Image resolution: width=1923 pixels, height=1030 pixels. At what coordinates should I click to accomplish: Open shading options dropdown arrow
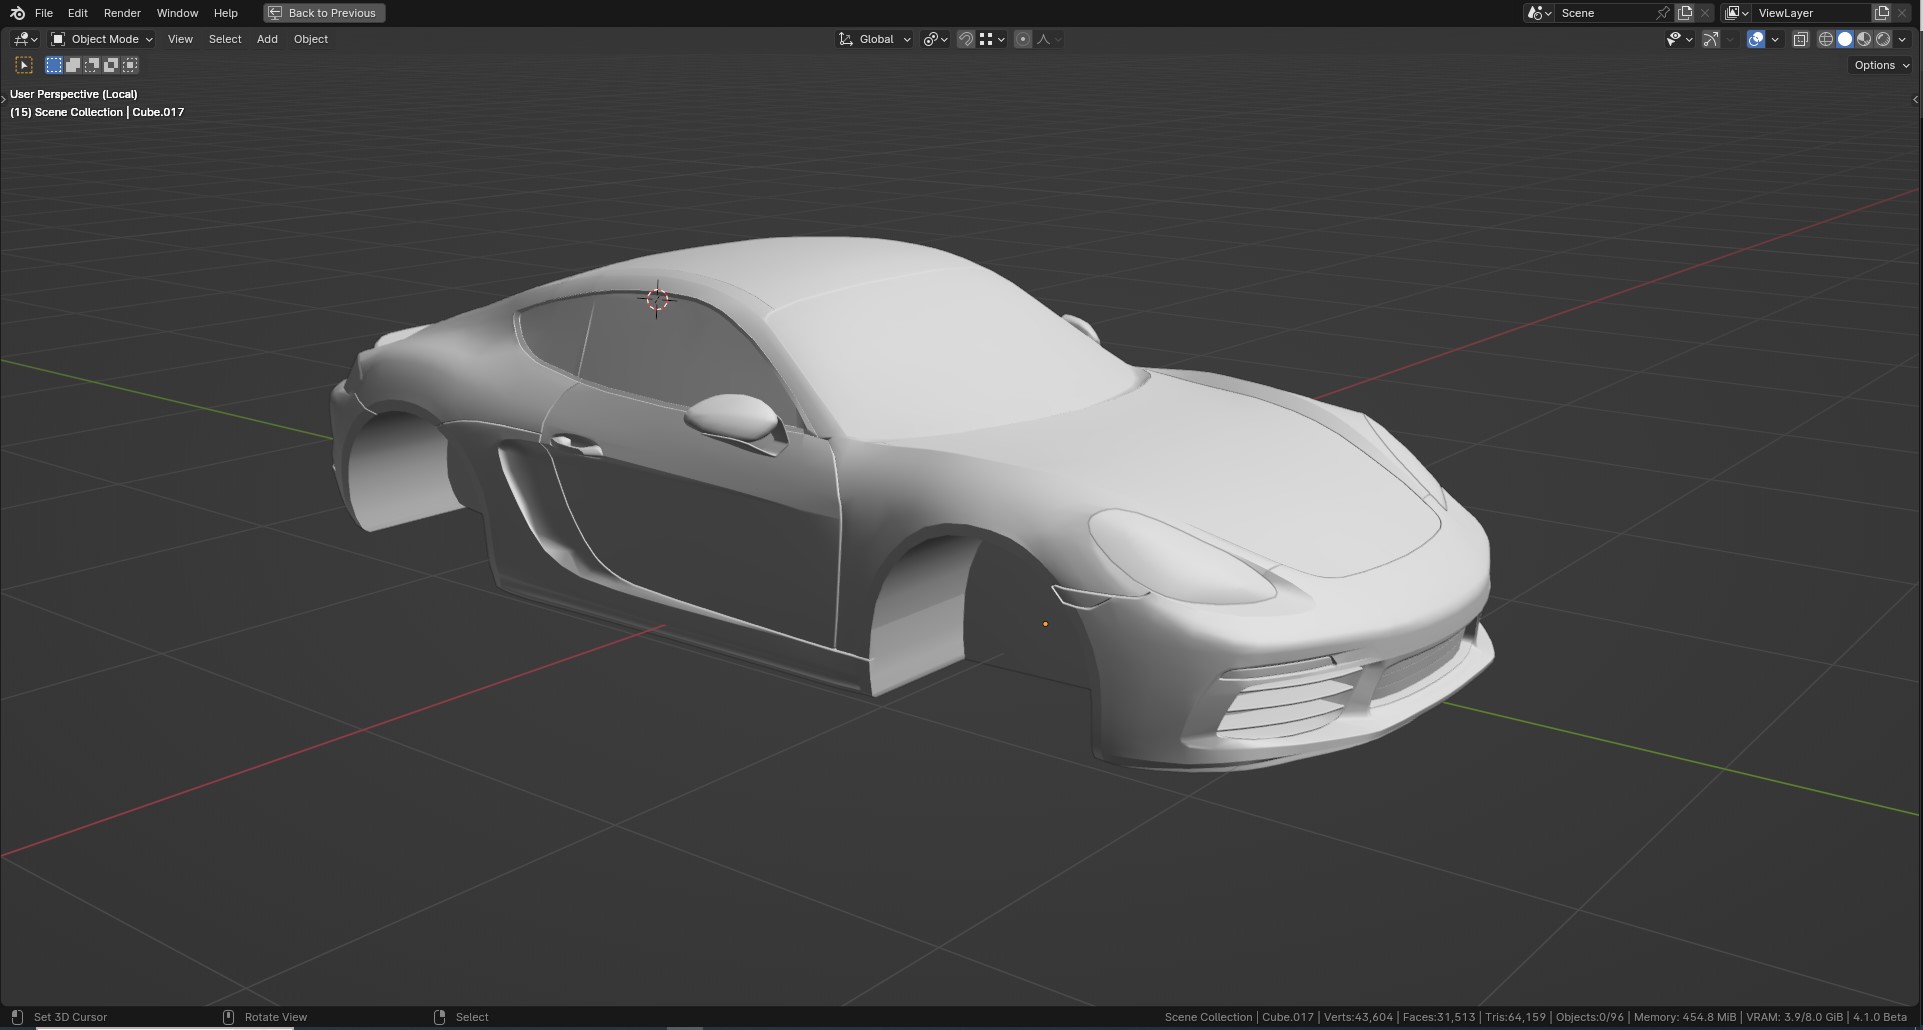pyautogui.click(x=1902, y=39)
